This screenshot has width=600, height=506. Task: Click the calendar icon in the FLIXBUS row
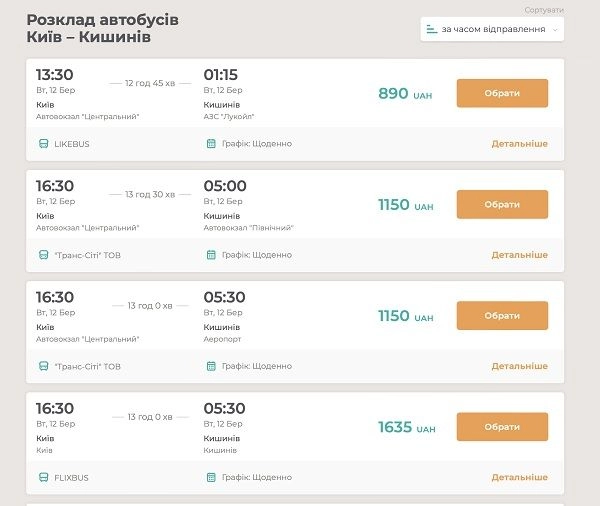point(211,477)
